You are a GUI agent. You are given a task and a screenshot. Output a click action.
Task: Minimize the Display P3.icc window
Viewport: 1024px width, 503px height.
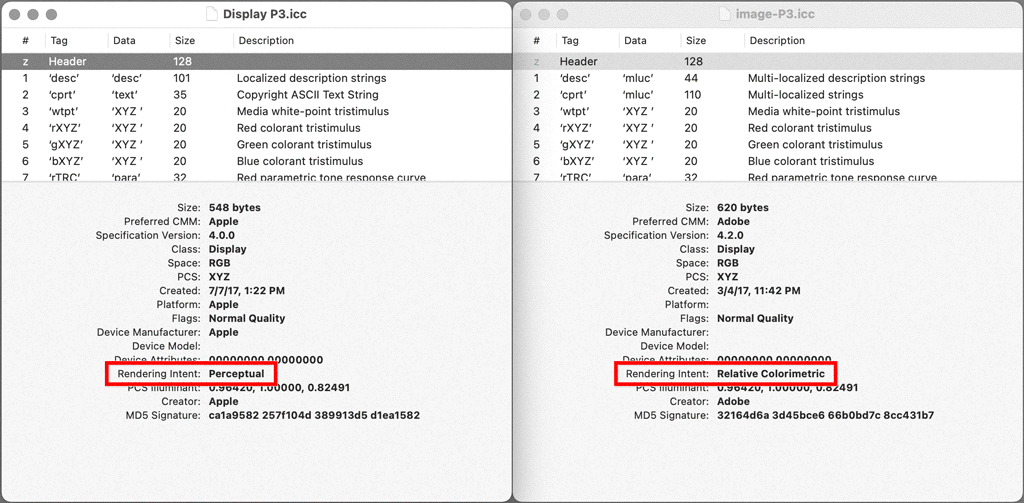point(33,15)
